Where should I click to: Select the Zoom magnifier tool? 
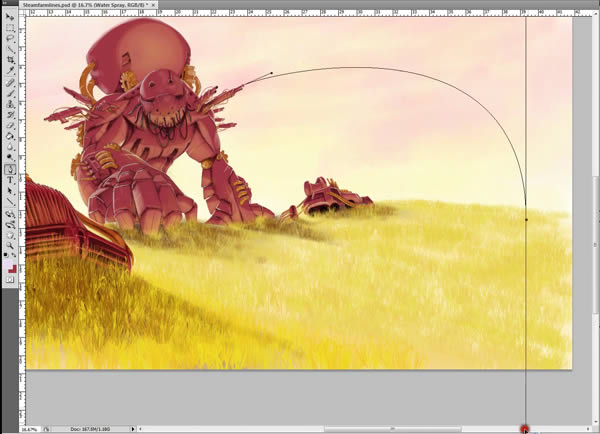(10, 245)
